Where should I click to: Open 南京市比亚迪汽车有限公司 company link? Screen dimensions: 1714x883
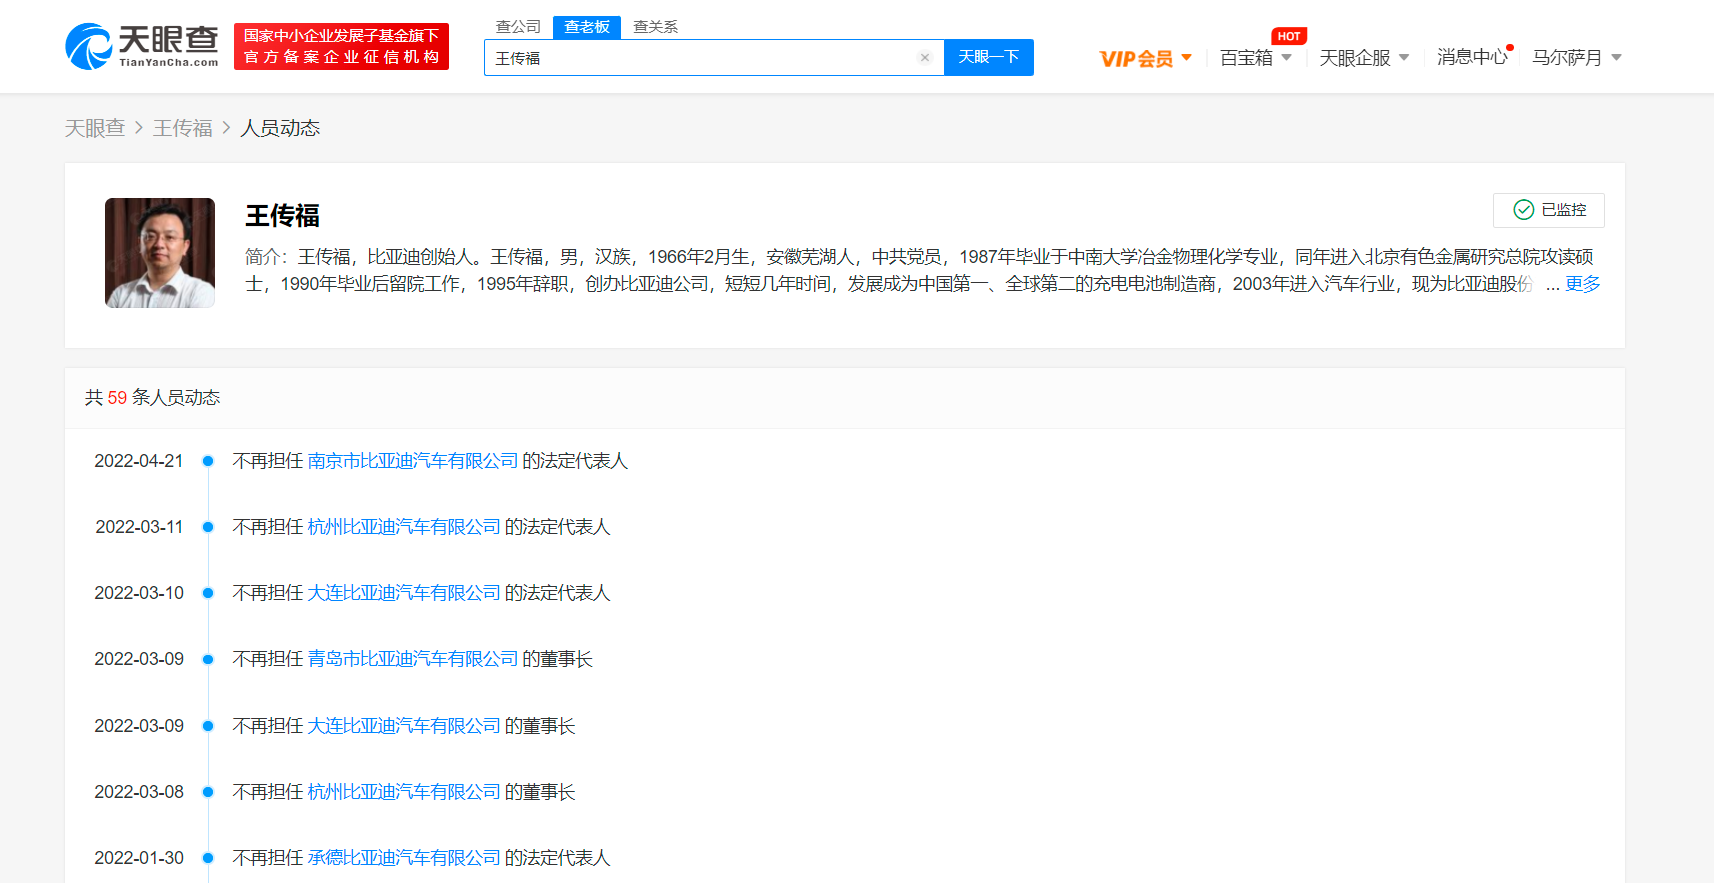pos(412,461)
